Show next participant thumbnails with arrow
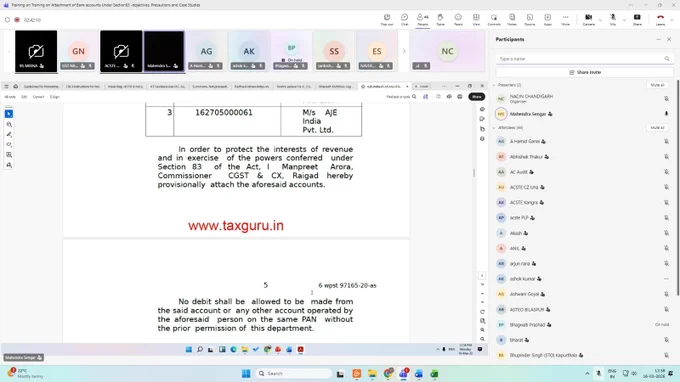 coord(404,51)
